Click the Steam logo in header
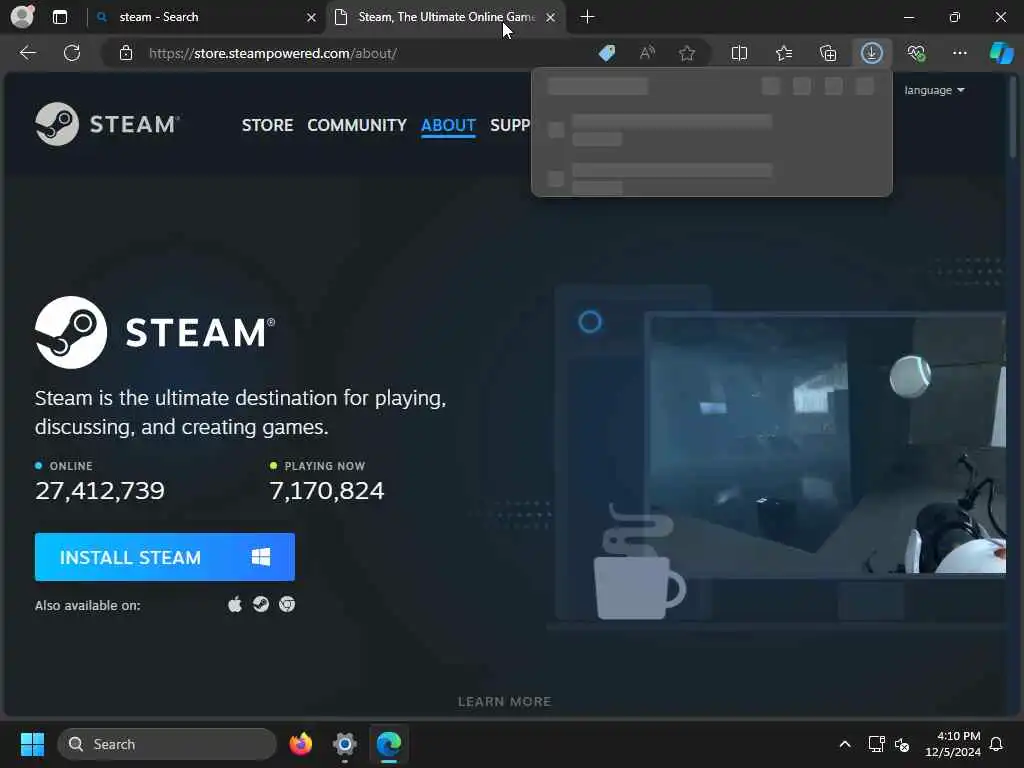 [107, 124]
